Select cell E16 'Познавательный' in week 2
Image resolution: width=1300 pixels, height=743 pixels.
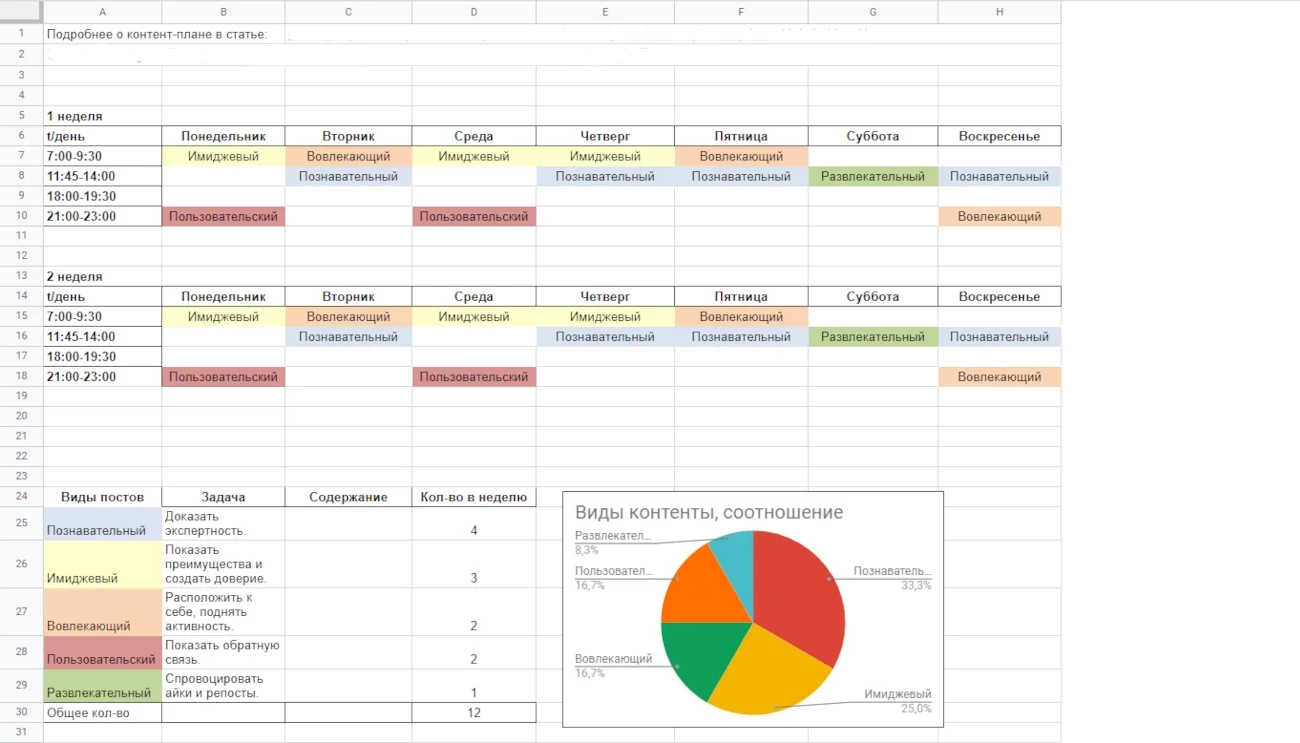click(605, 336)
